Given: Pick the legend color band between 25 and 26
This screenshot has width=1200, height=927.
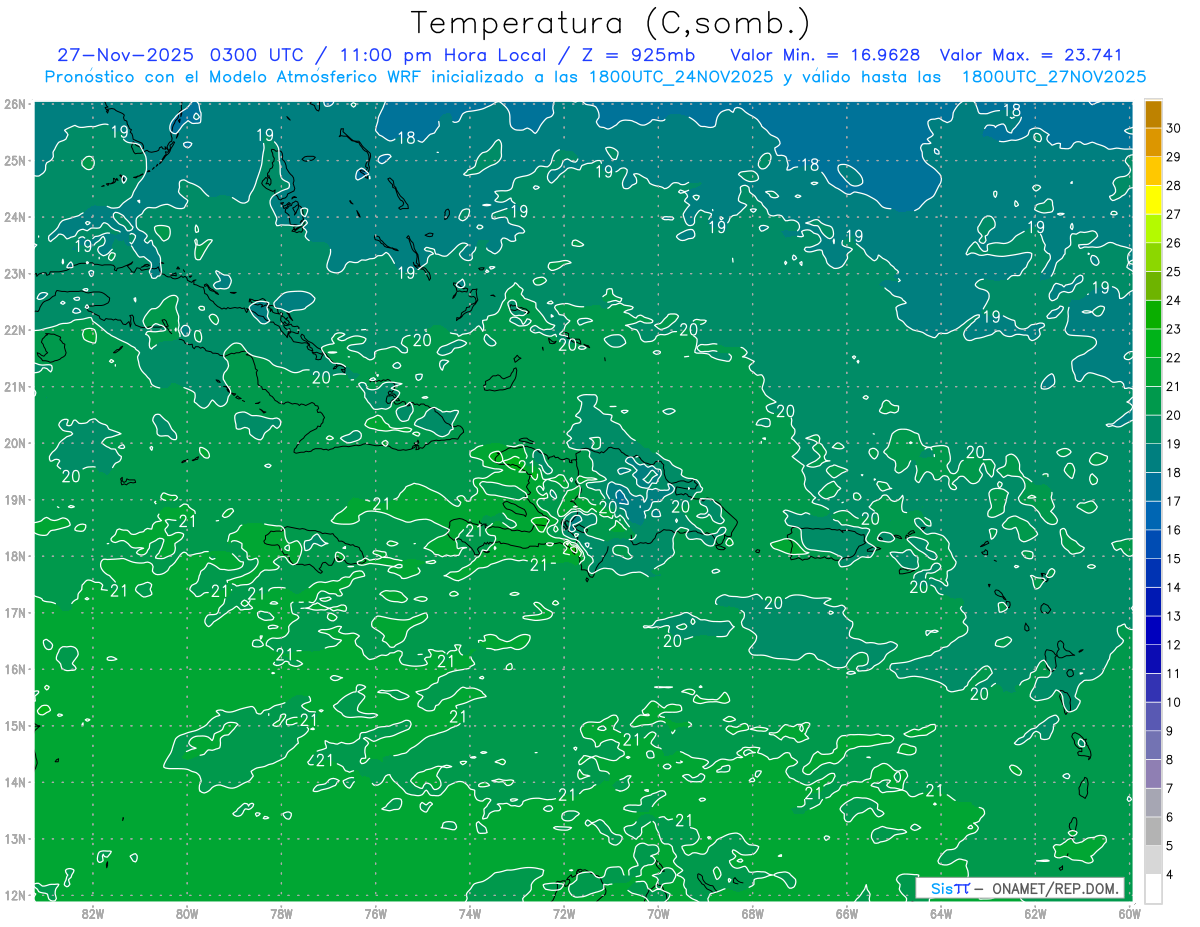Looking at the screenshot, I should tap(1153, 258).
